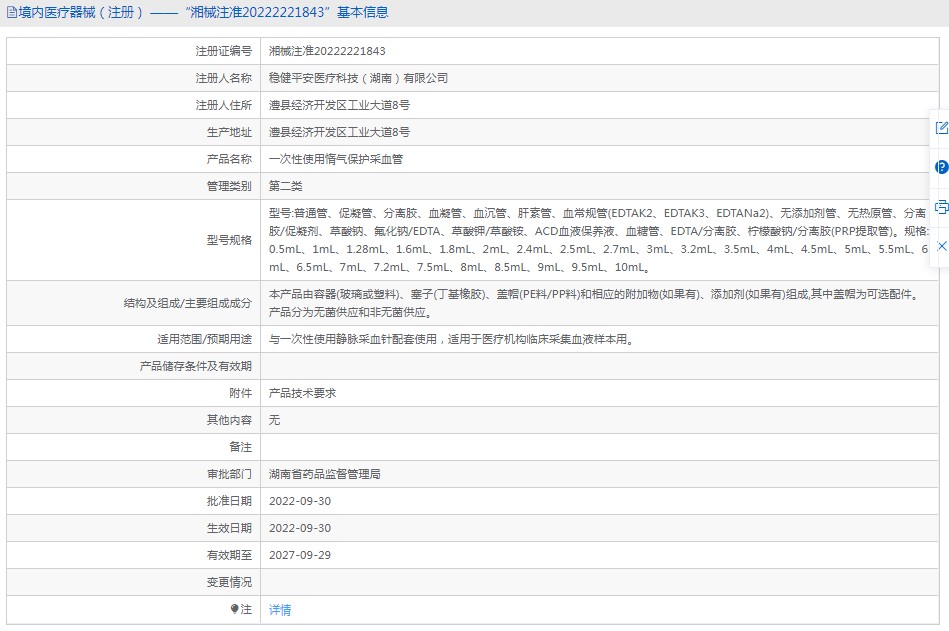Click the 生产地址 label cell
The height and width of the screenshot is (631, 949).
pos(134,132)
